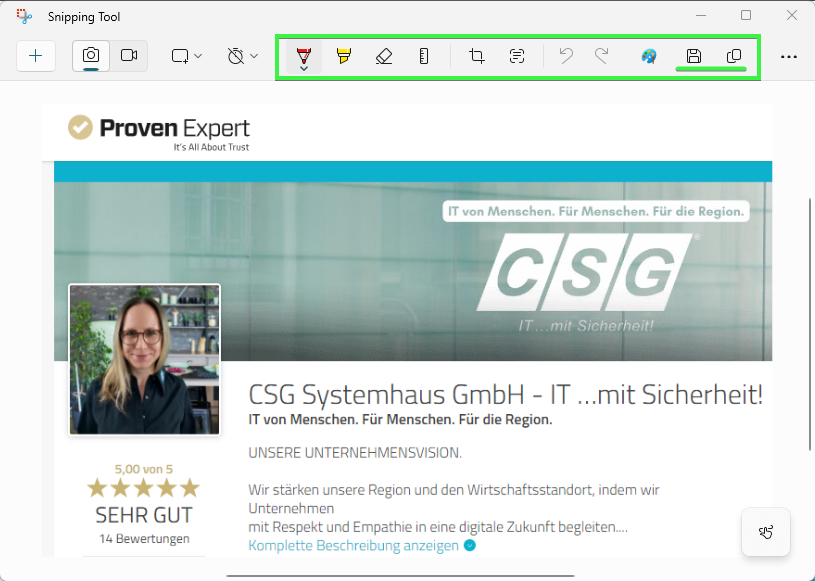Toggle touch writing button at bottom right
This screenshot has height=581, width=815.
pyautogui.click(x=766, y=532)
